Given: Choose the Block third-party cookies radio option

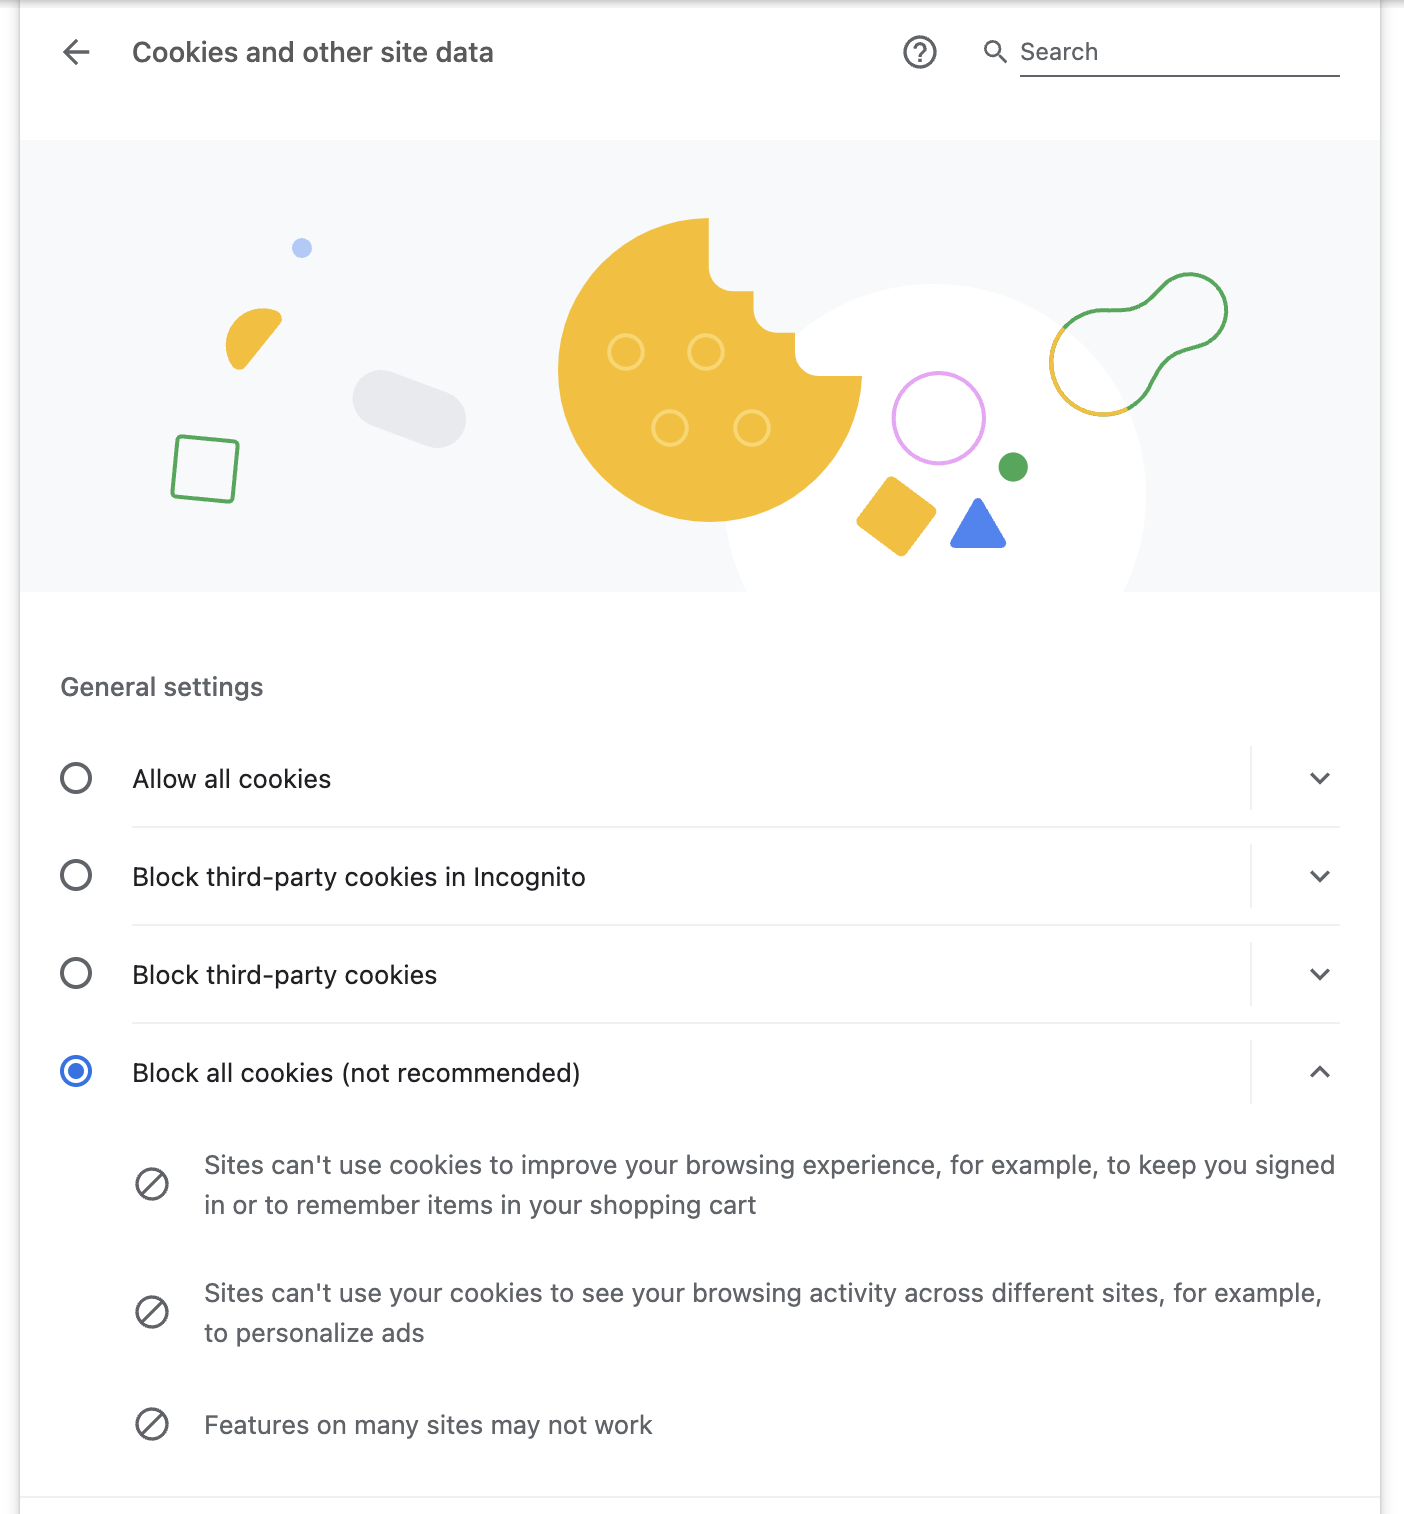Looking at the screenshot, I should pyautogui.click(x=76, y=973).
